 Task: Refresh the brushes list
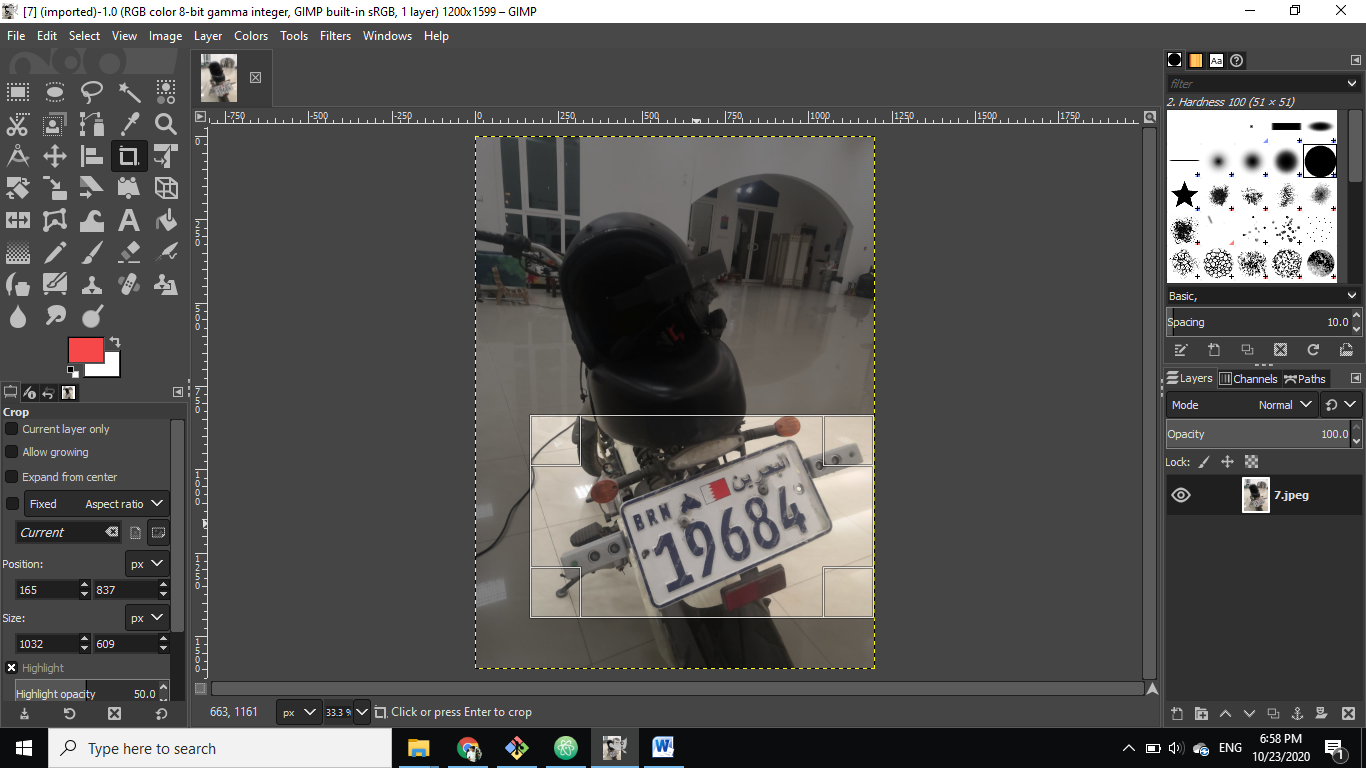(x=1313, y=350)
